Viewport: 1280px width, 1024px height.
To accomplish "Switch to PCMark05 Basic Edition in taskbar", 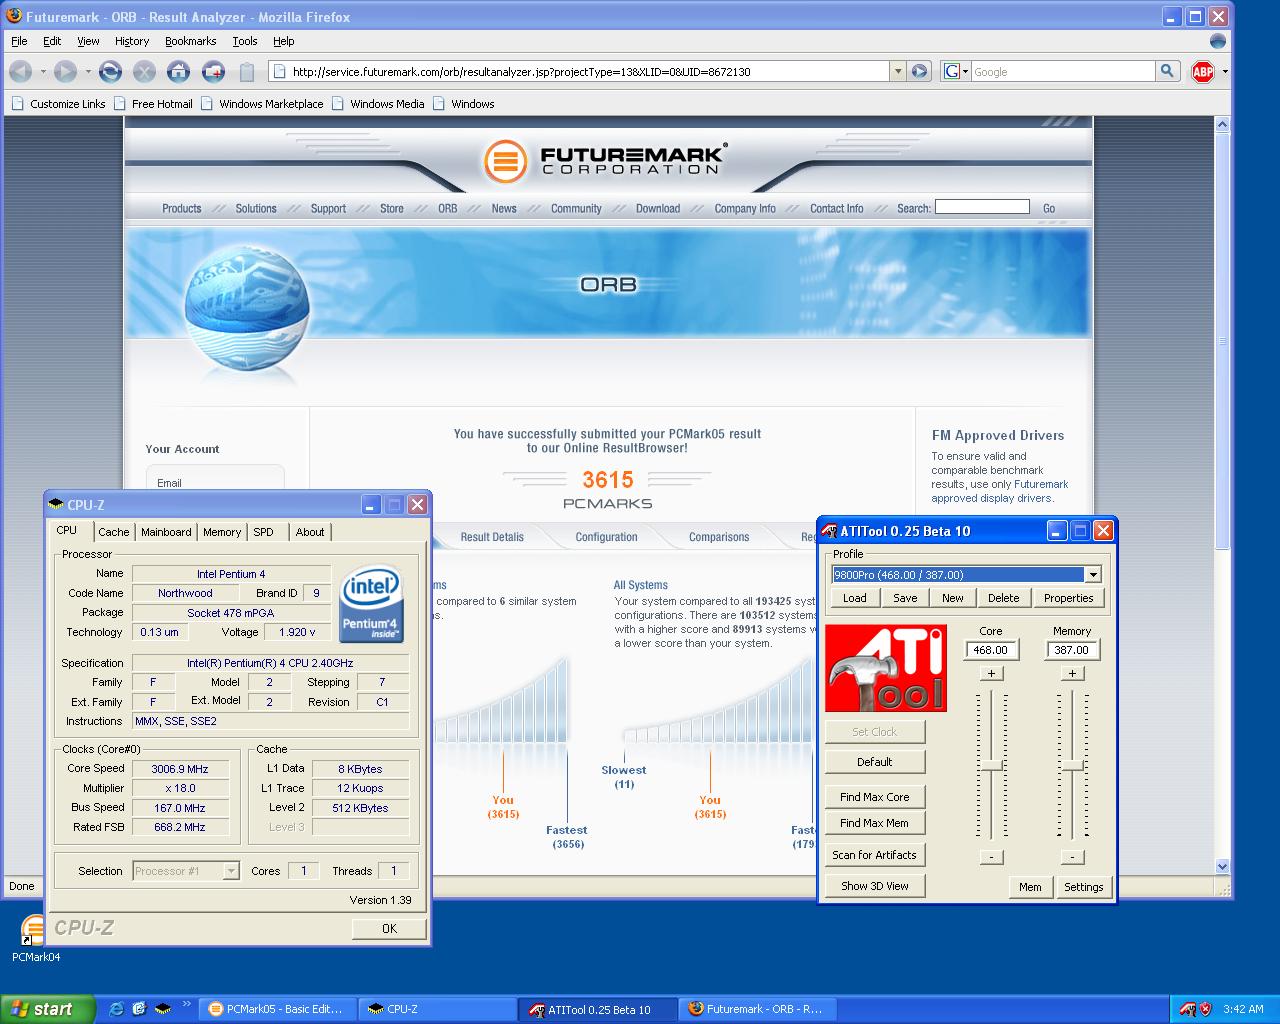I will point(277,1009).
